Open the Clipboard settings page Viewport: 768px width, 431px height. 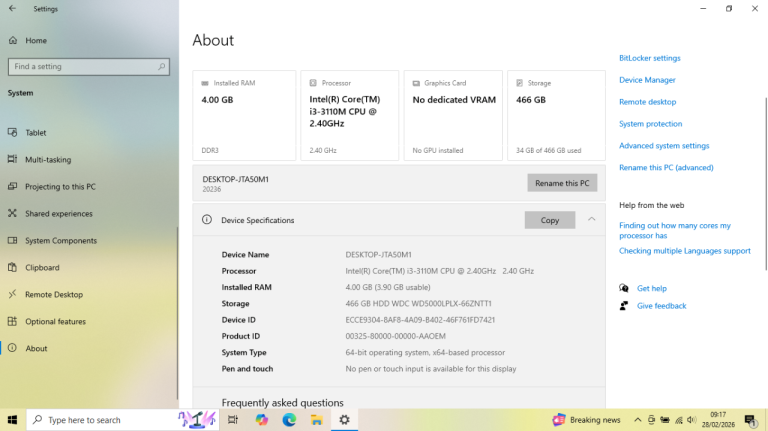click(x=42, y=268)
